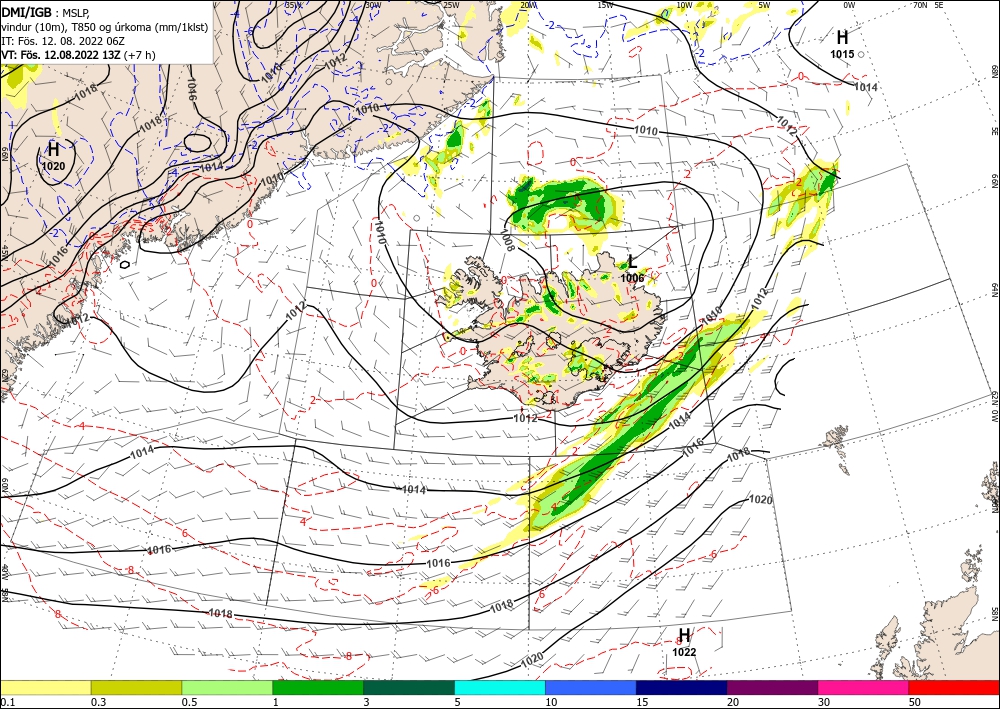The height and width of the screenshot is (709, 1000).
Task: Click the red 50 mm legend swatch
Action: click(954, 687)
